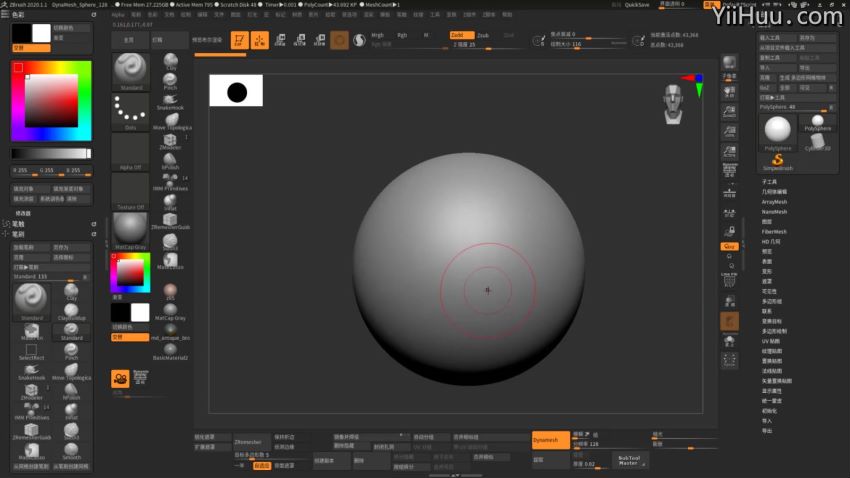The width and height of the screenshot is (850, 478).
Task: Activate the Edit mode icon
Action: pyautogui.click(x=240, y=40)
